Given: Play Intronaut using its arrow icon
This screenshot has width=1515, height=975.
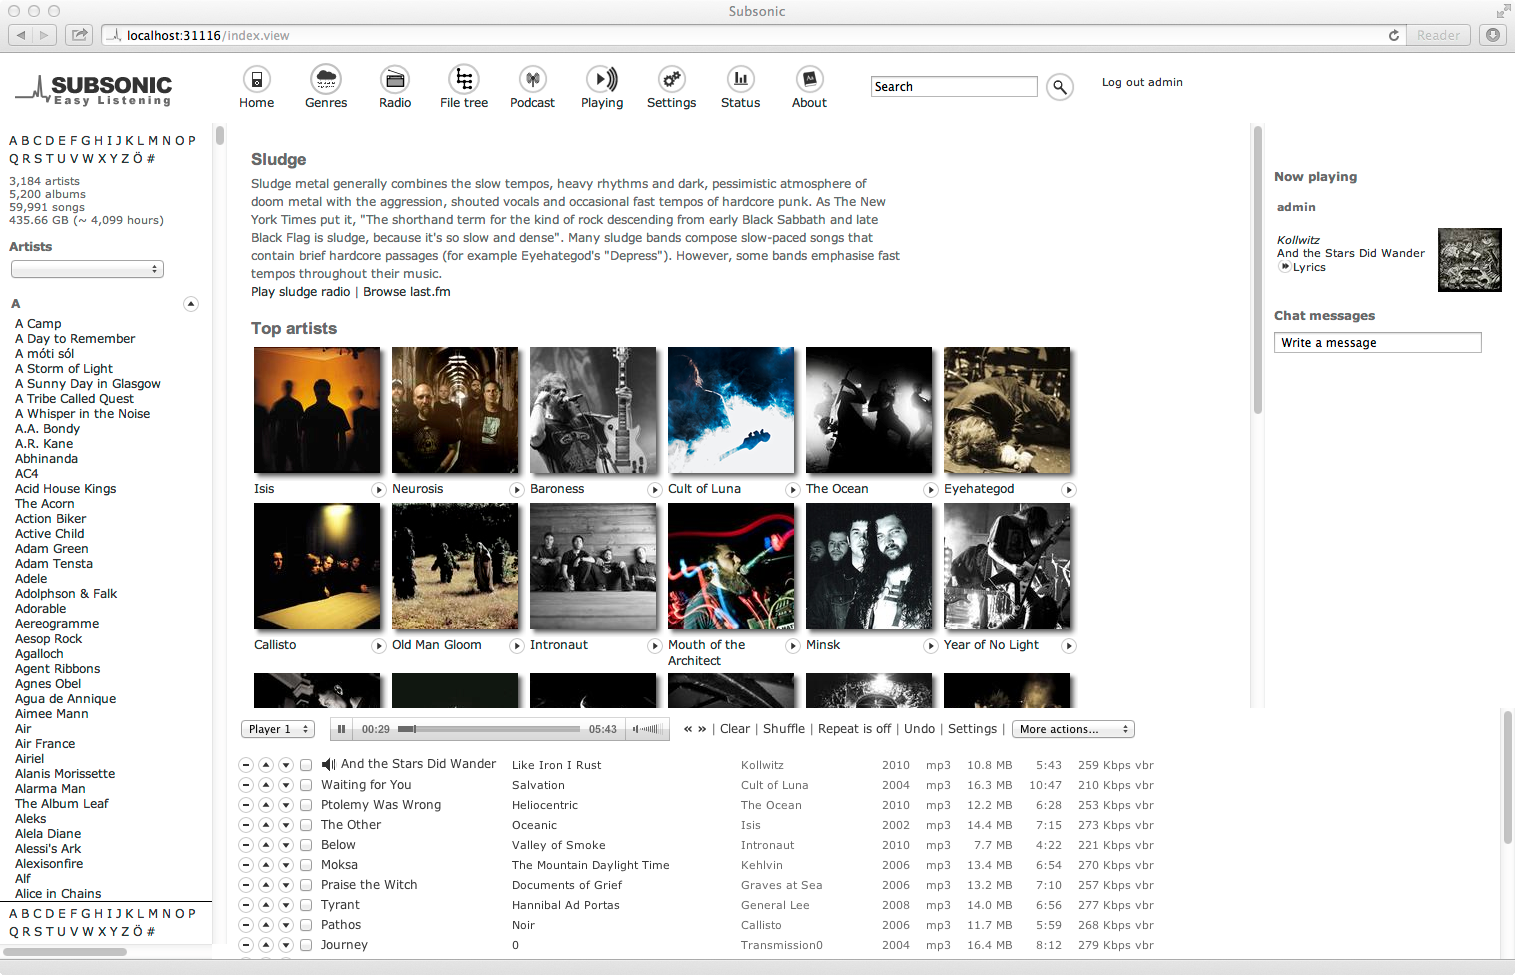Looking at the screenshot, I should click(655, 646).
